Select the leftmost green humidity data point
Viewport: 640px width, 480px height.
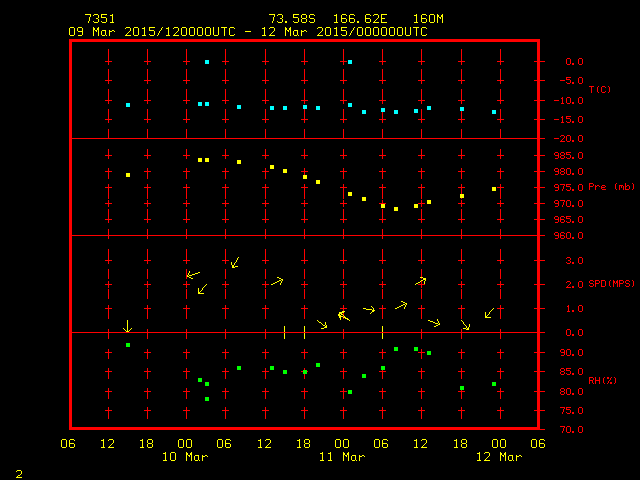(128, 345)
